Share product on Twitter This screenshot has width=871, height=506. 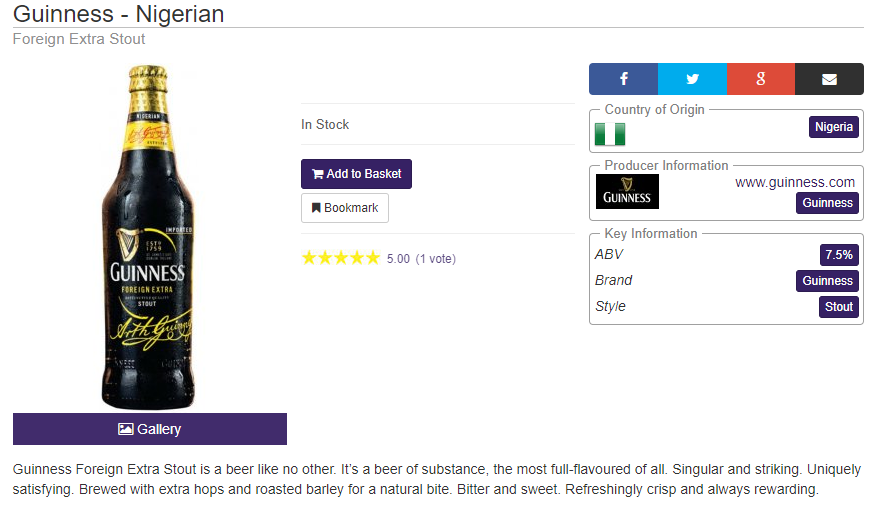tap(692, 79)
